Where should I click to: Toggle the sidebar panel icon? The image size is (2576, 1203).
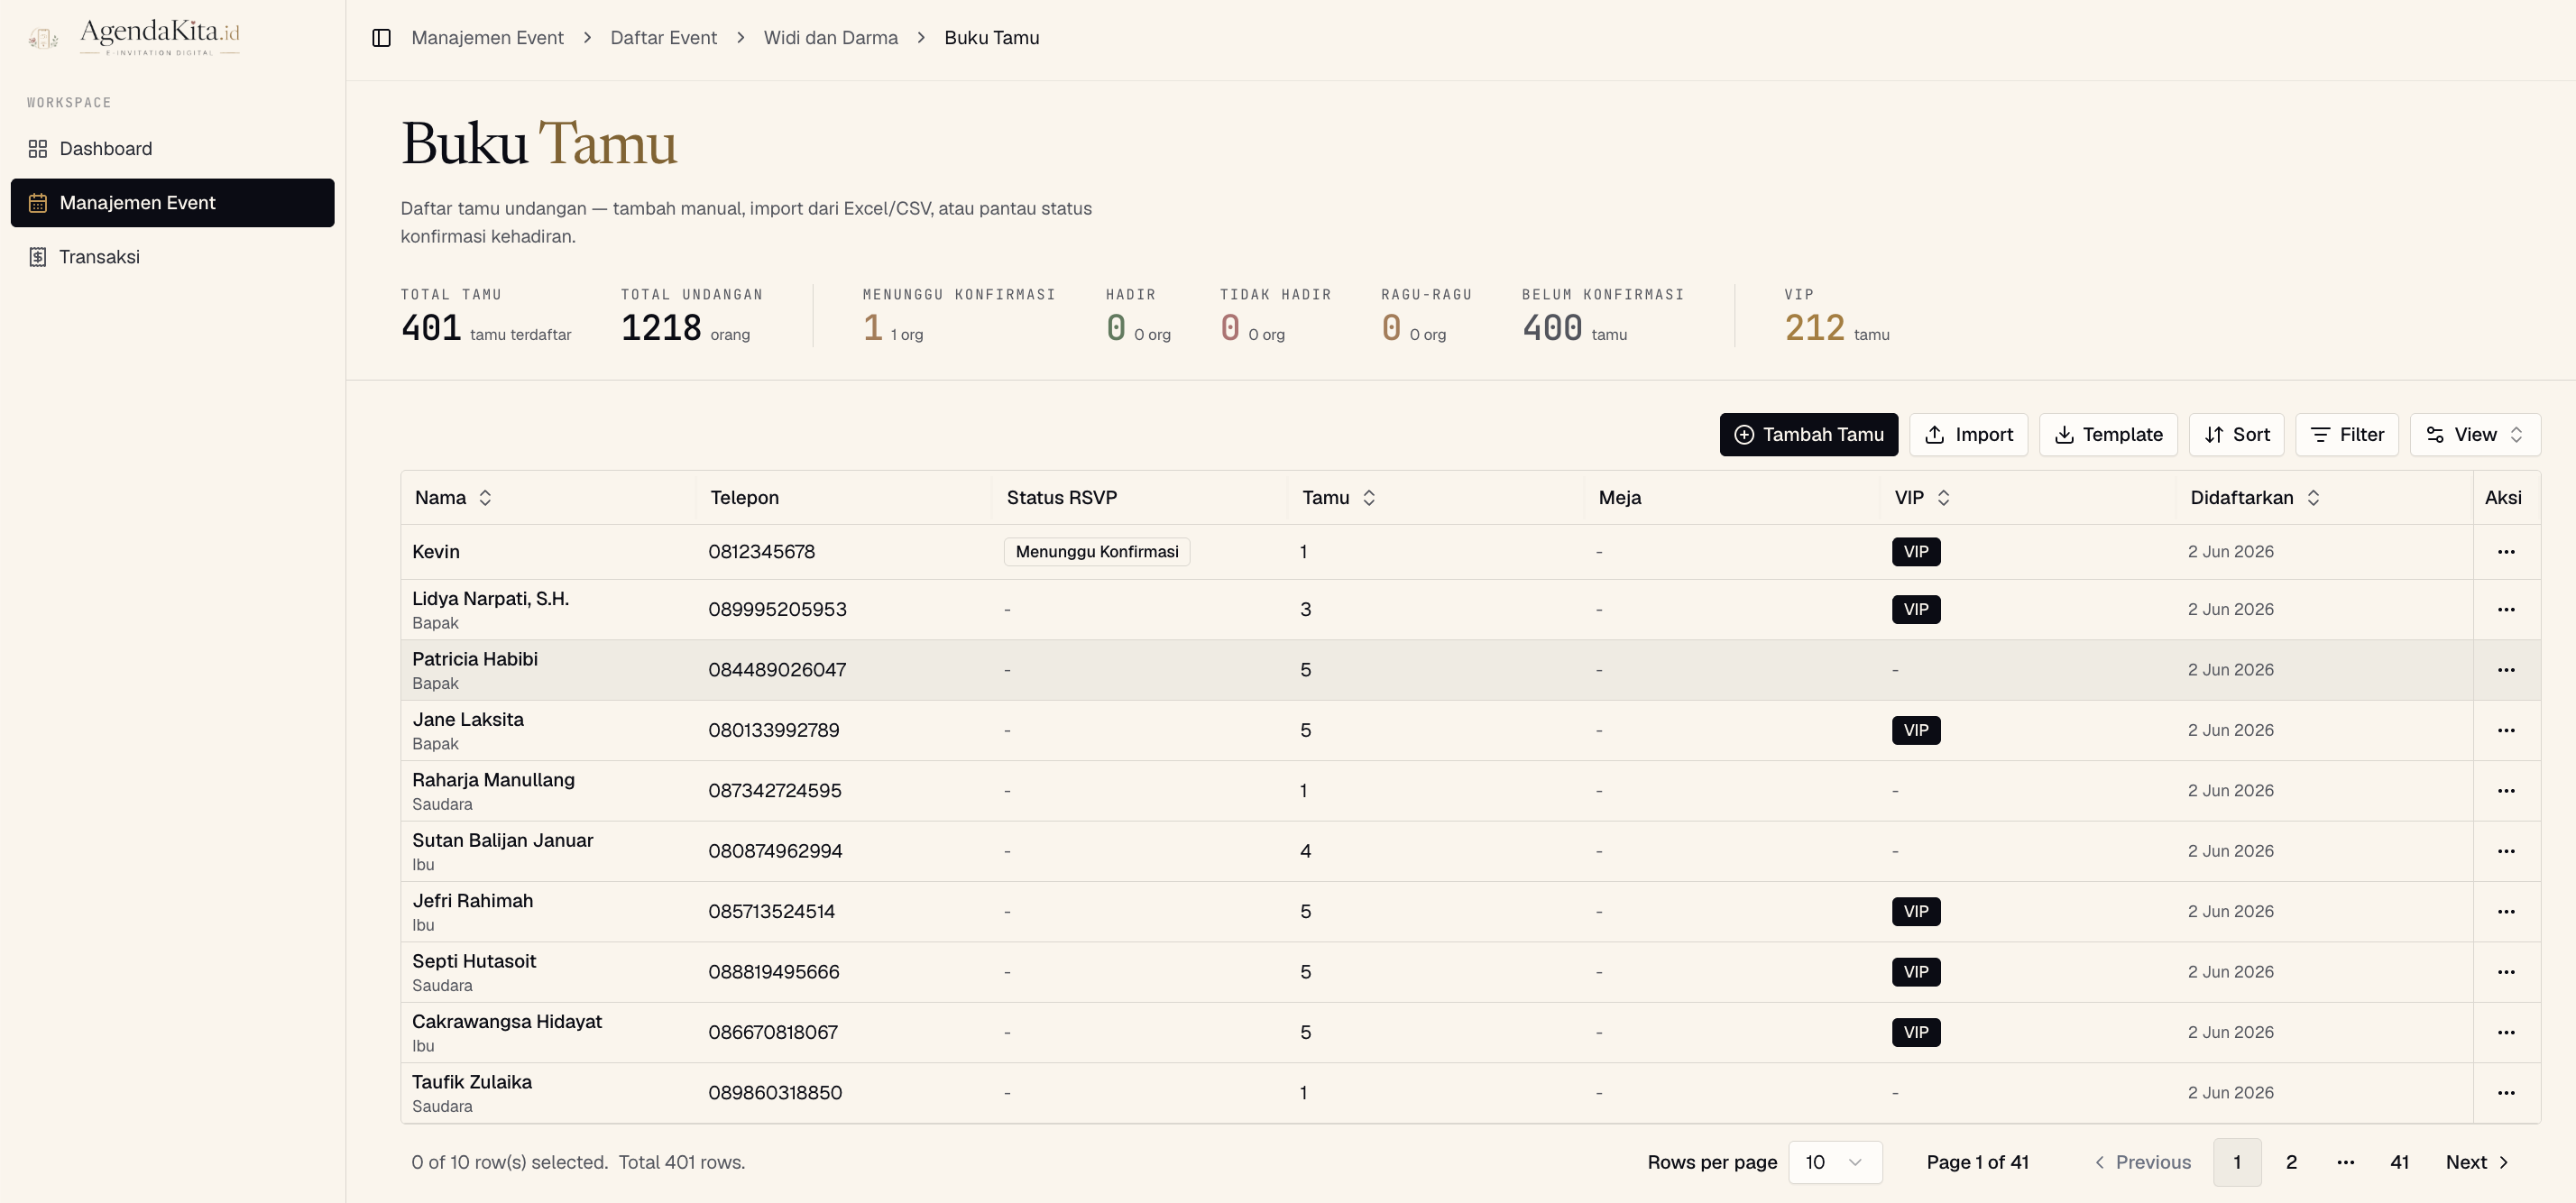(381, 38)
